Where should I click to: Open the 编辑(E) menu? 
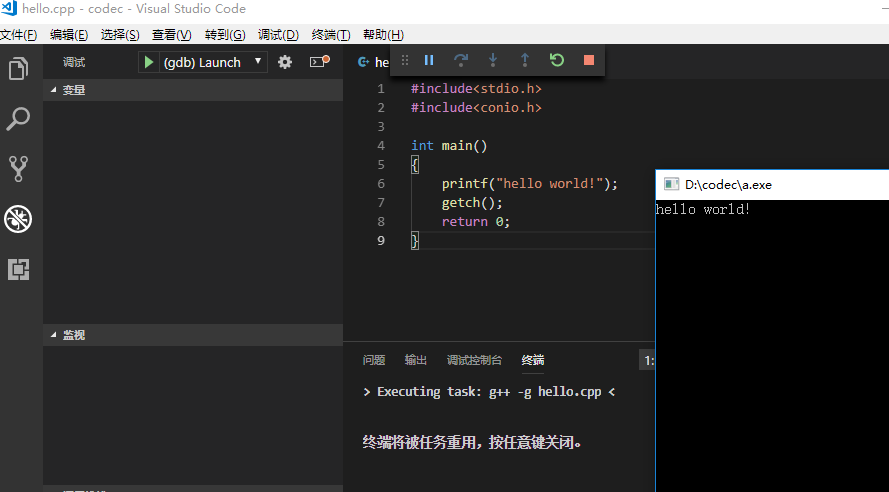(69, 35)
